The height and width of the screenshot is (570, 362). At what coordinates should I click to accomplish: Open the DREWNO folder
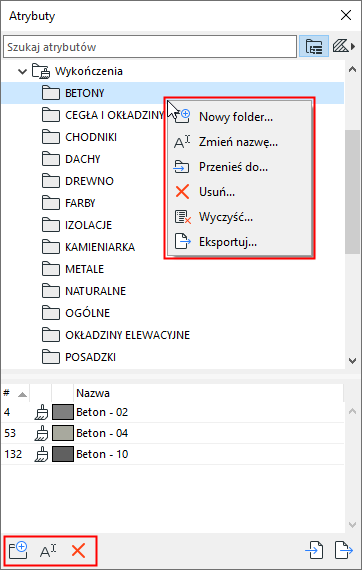89,181
